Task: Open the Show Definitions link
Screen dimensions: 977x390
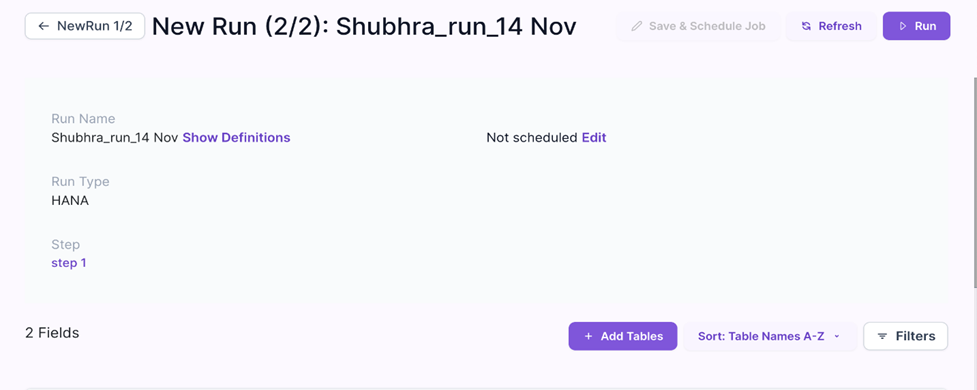Action: click(x=236, y=138)
